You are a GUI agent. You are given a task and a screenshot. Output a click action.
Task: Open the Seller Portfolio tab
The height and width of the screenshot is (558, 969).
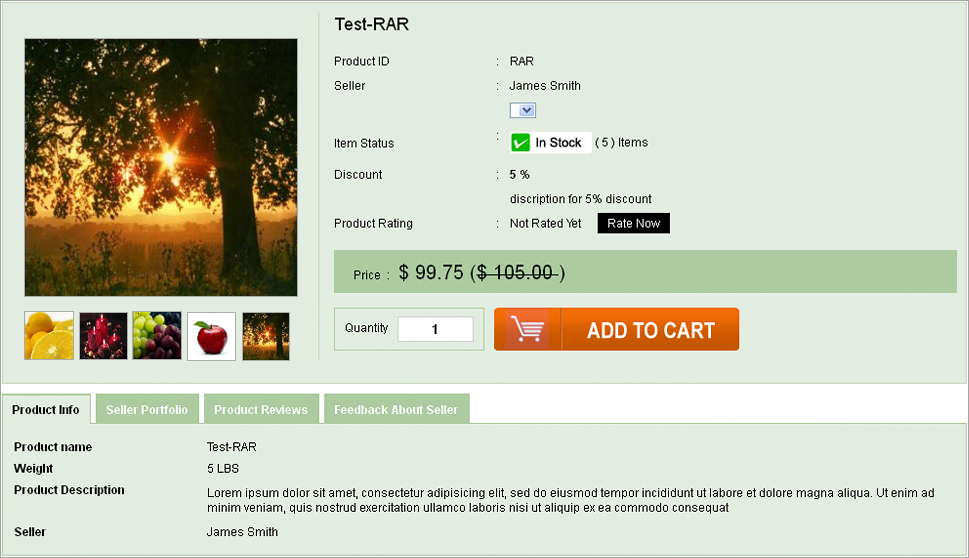click(x=147, y=410)
